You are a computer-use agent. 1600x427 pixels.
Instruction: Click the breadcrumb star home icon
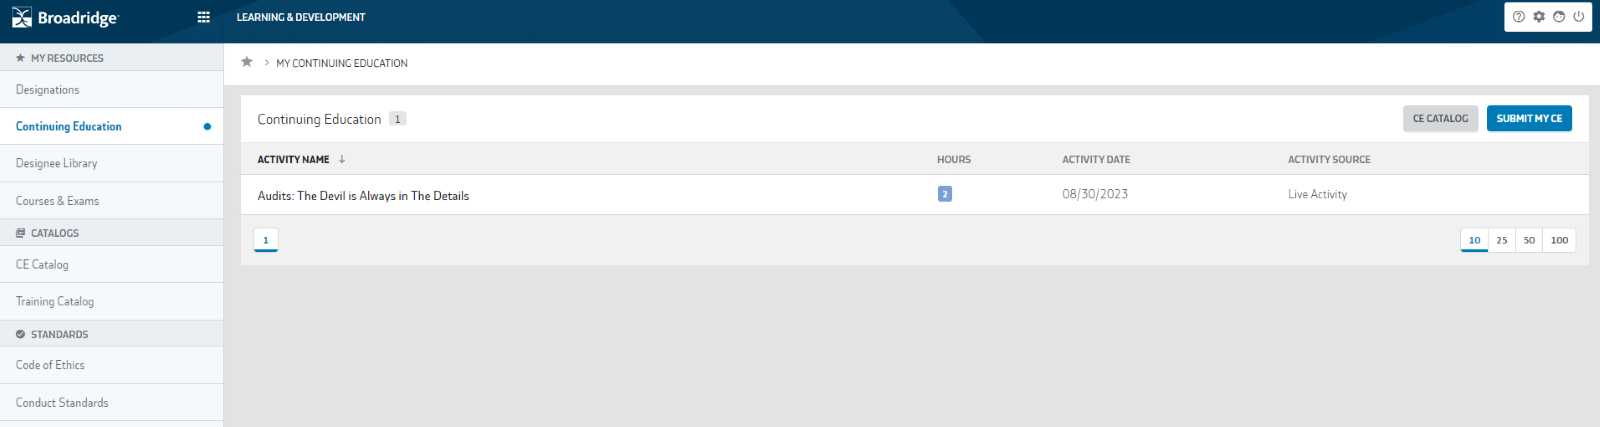pyautogui.click(x=247, y=62)
